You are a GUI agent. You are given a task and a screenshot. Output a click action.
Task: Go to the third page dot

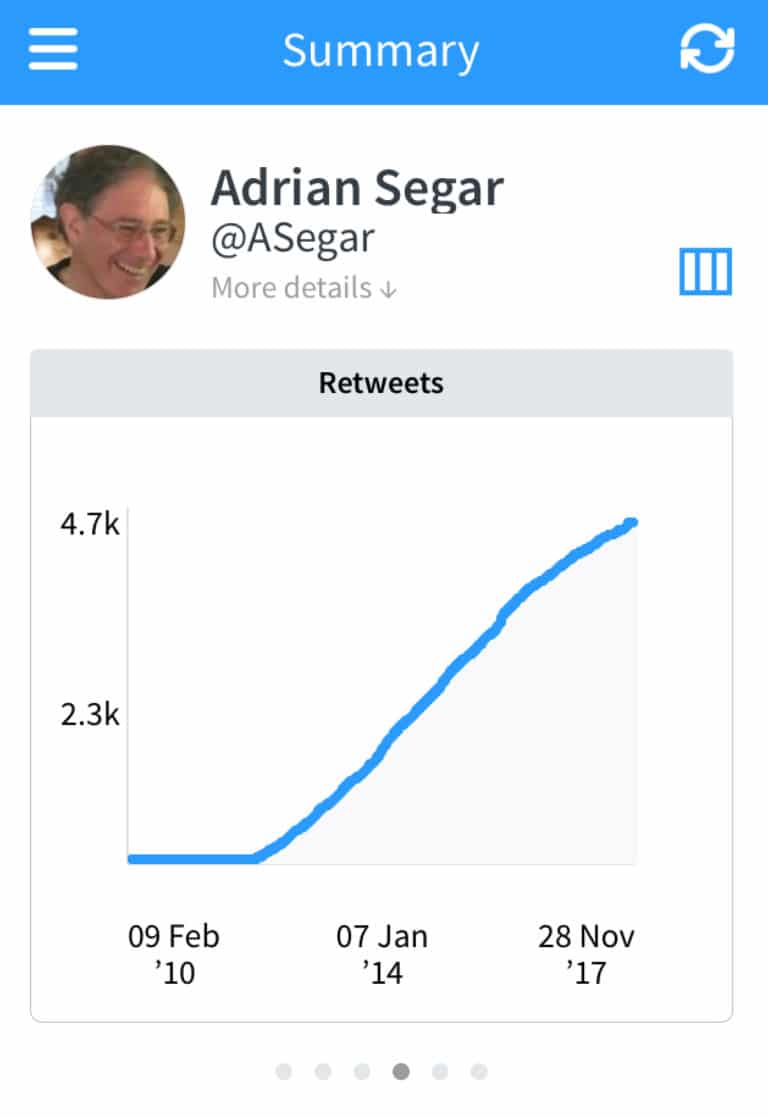(x=362, y=1071)
